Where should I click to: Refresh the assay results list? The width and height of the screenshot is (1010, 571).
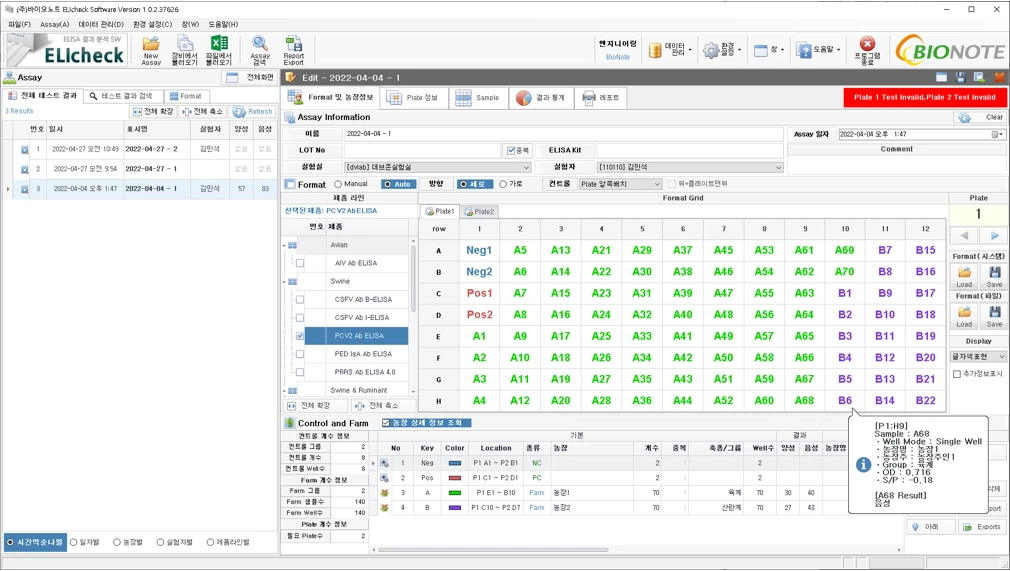point(252,111)
